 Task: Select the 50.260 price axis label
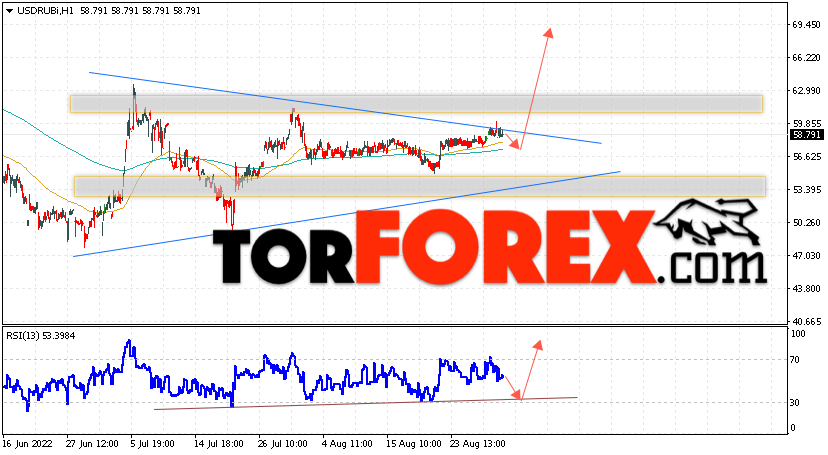[x=806, y=223]
